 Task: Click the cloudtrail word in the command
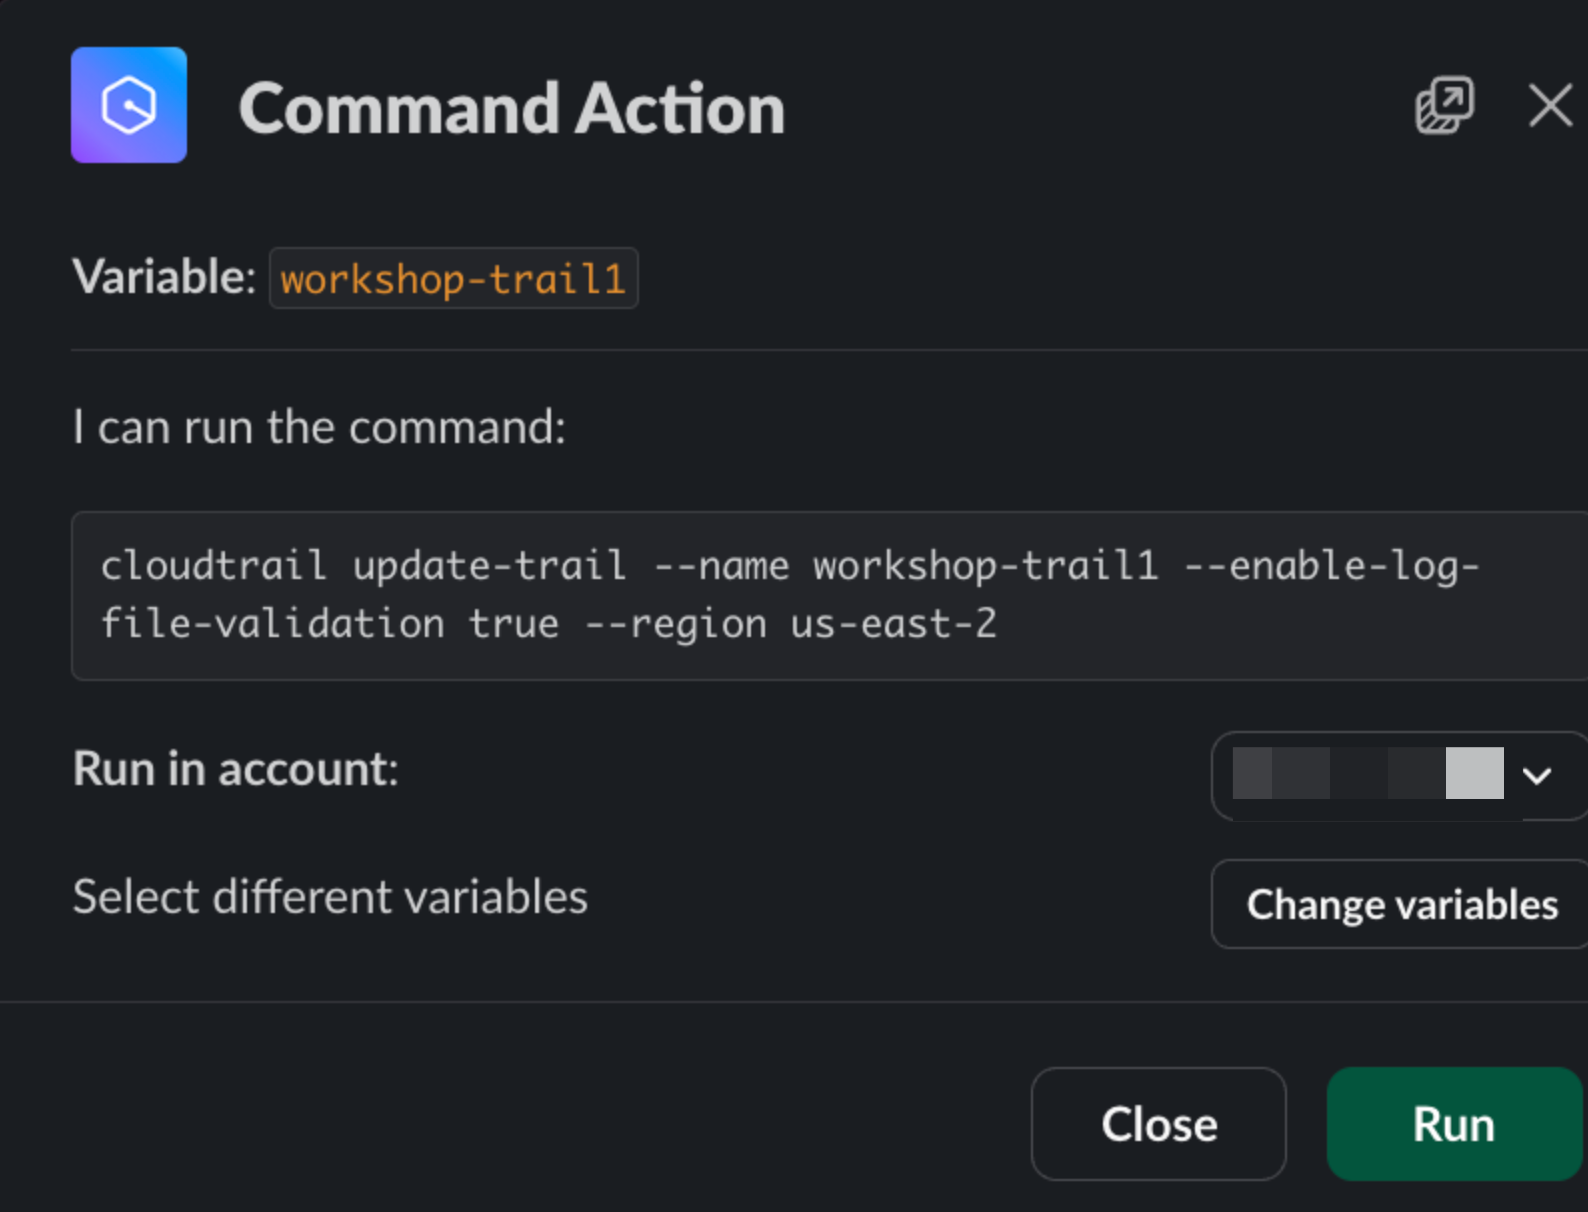[213, 566]
